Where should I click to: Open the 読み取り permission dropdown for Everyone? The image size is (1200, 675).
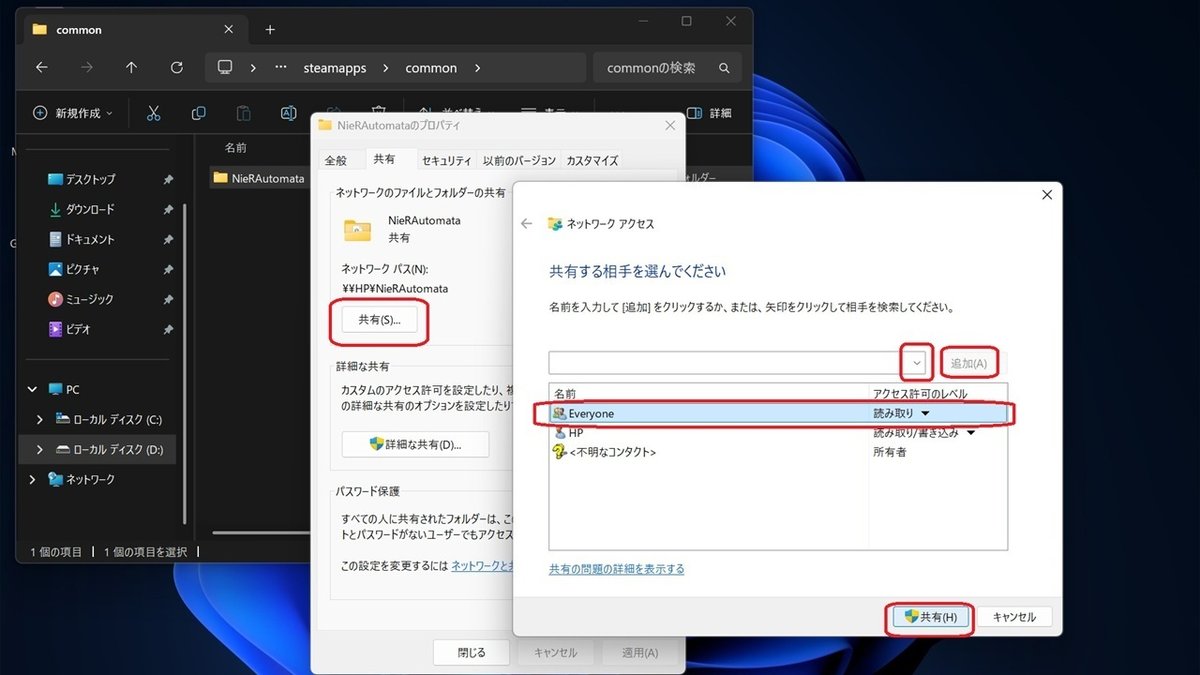[x=925, y=413]
